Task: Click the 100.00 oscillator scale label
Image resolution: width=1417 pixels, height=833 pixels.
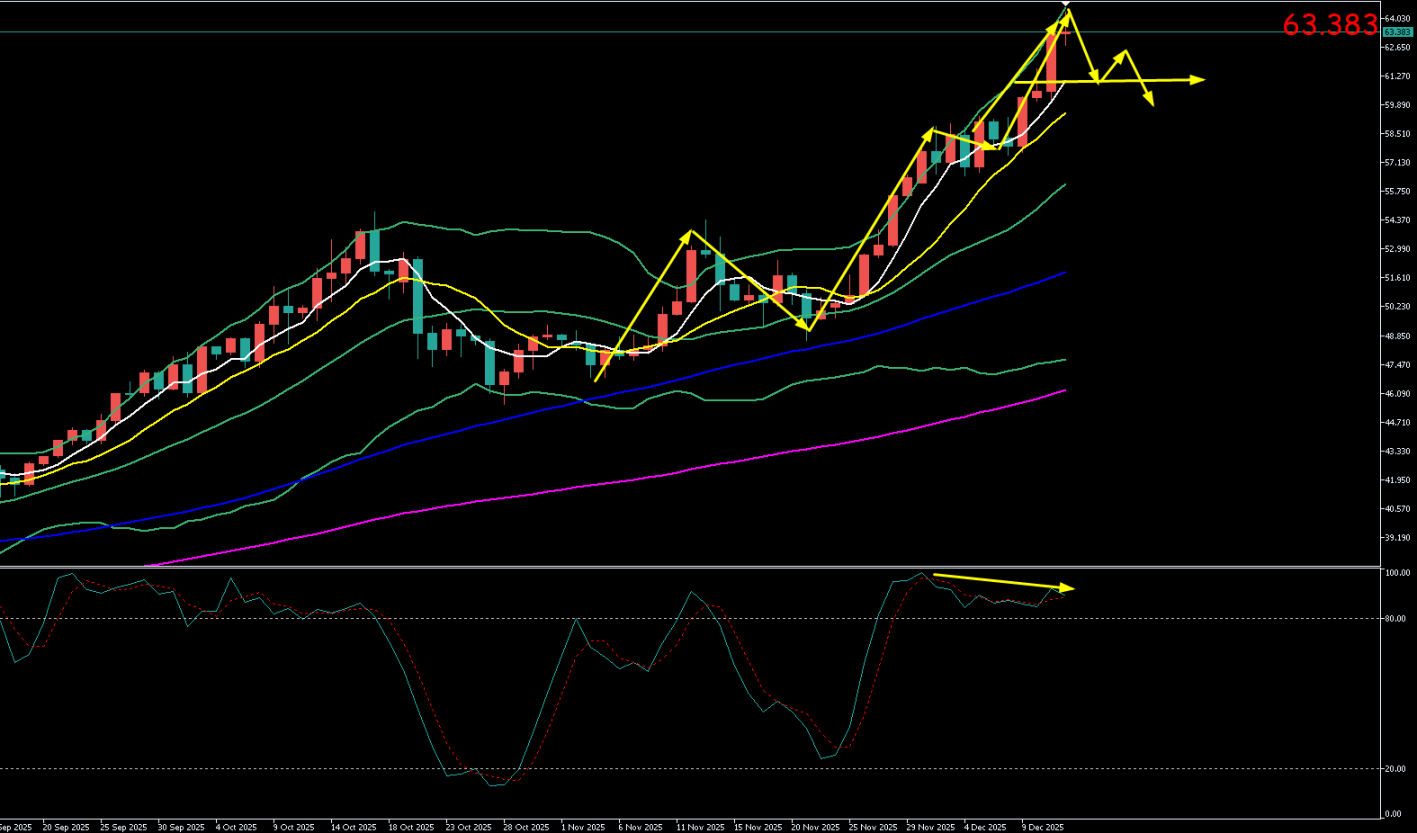Action: 1396,574
